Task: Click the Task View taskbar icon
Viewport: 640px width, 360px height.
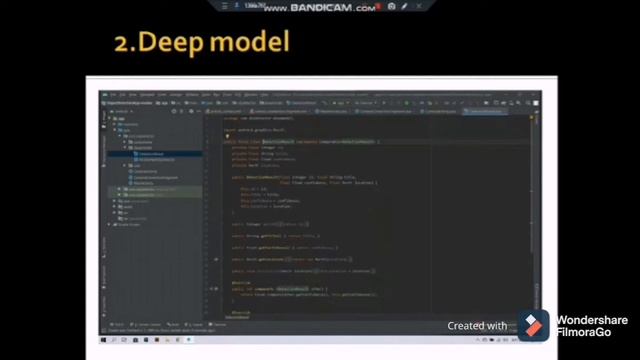Action: point(124,340)
